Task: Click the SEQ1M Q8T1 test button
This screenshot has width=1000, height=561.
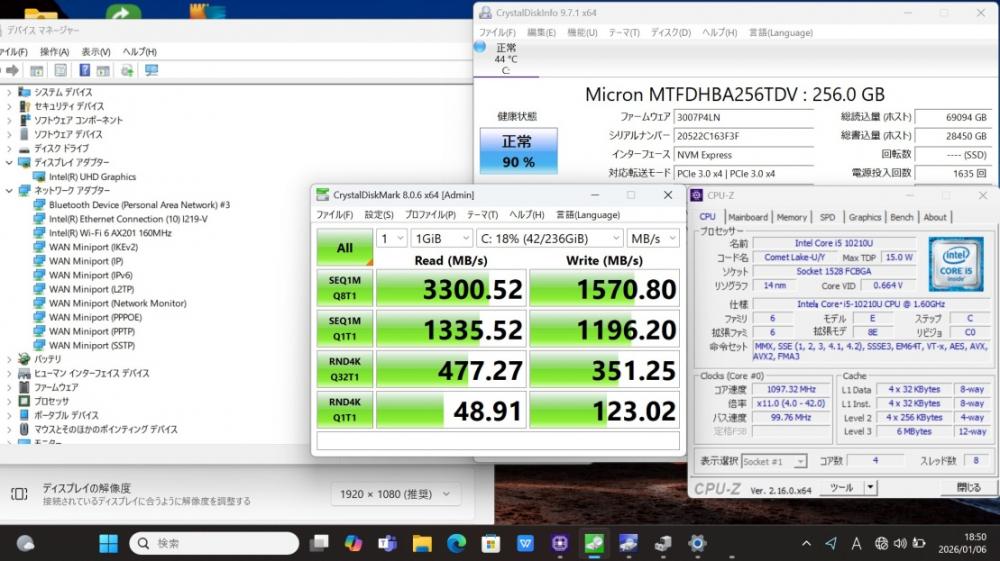Action: 344,287
